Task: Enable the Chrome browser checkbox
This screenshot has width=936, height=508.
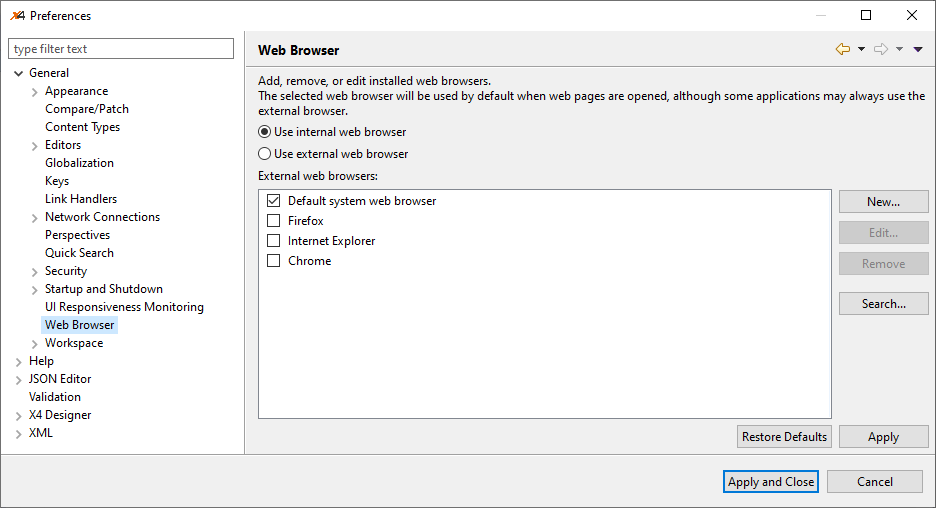Action: (x=274, y=261)
